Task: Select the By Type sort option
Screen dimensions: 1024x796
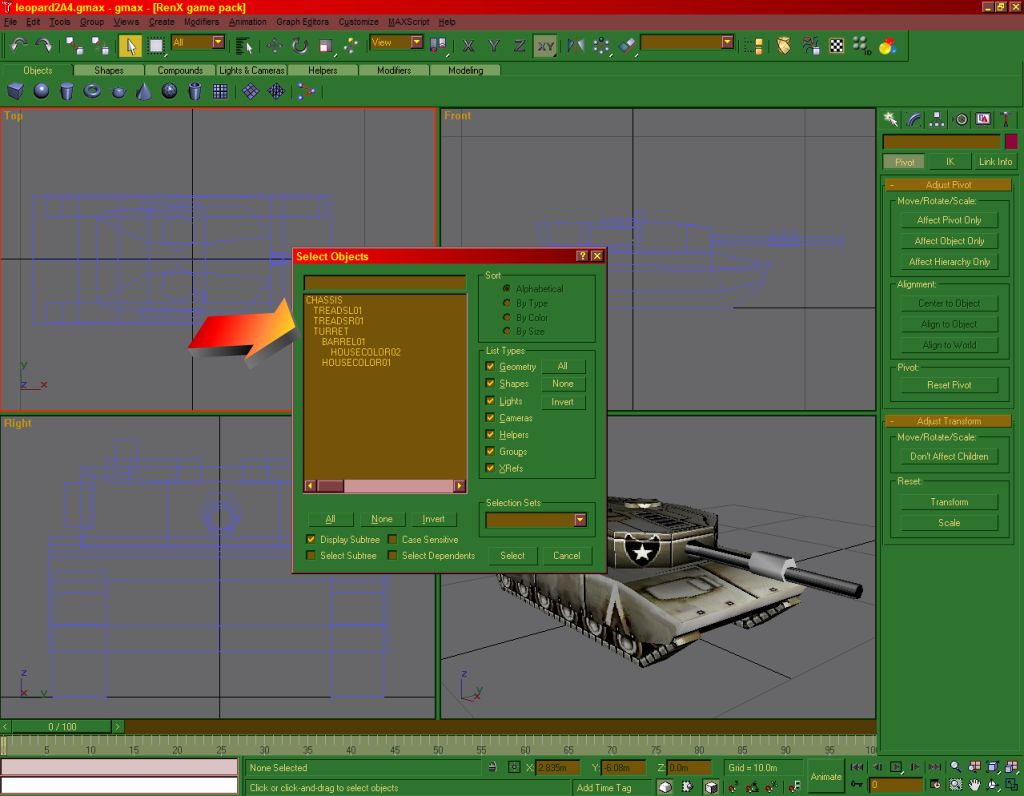Action: [507, 303]
